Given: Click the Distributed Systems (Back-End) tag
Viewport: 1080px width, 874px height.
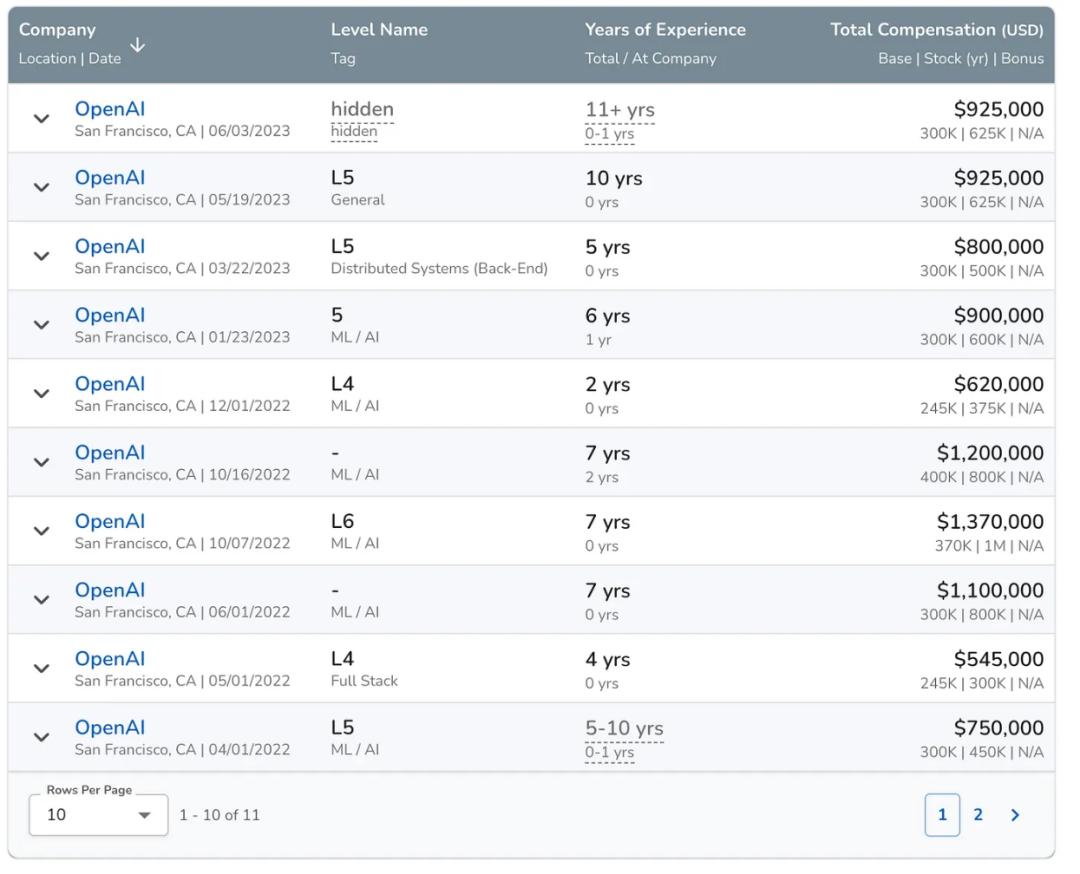Looking at the screenshot, I should pos(439,269).
